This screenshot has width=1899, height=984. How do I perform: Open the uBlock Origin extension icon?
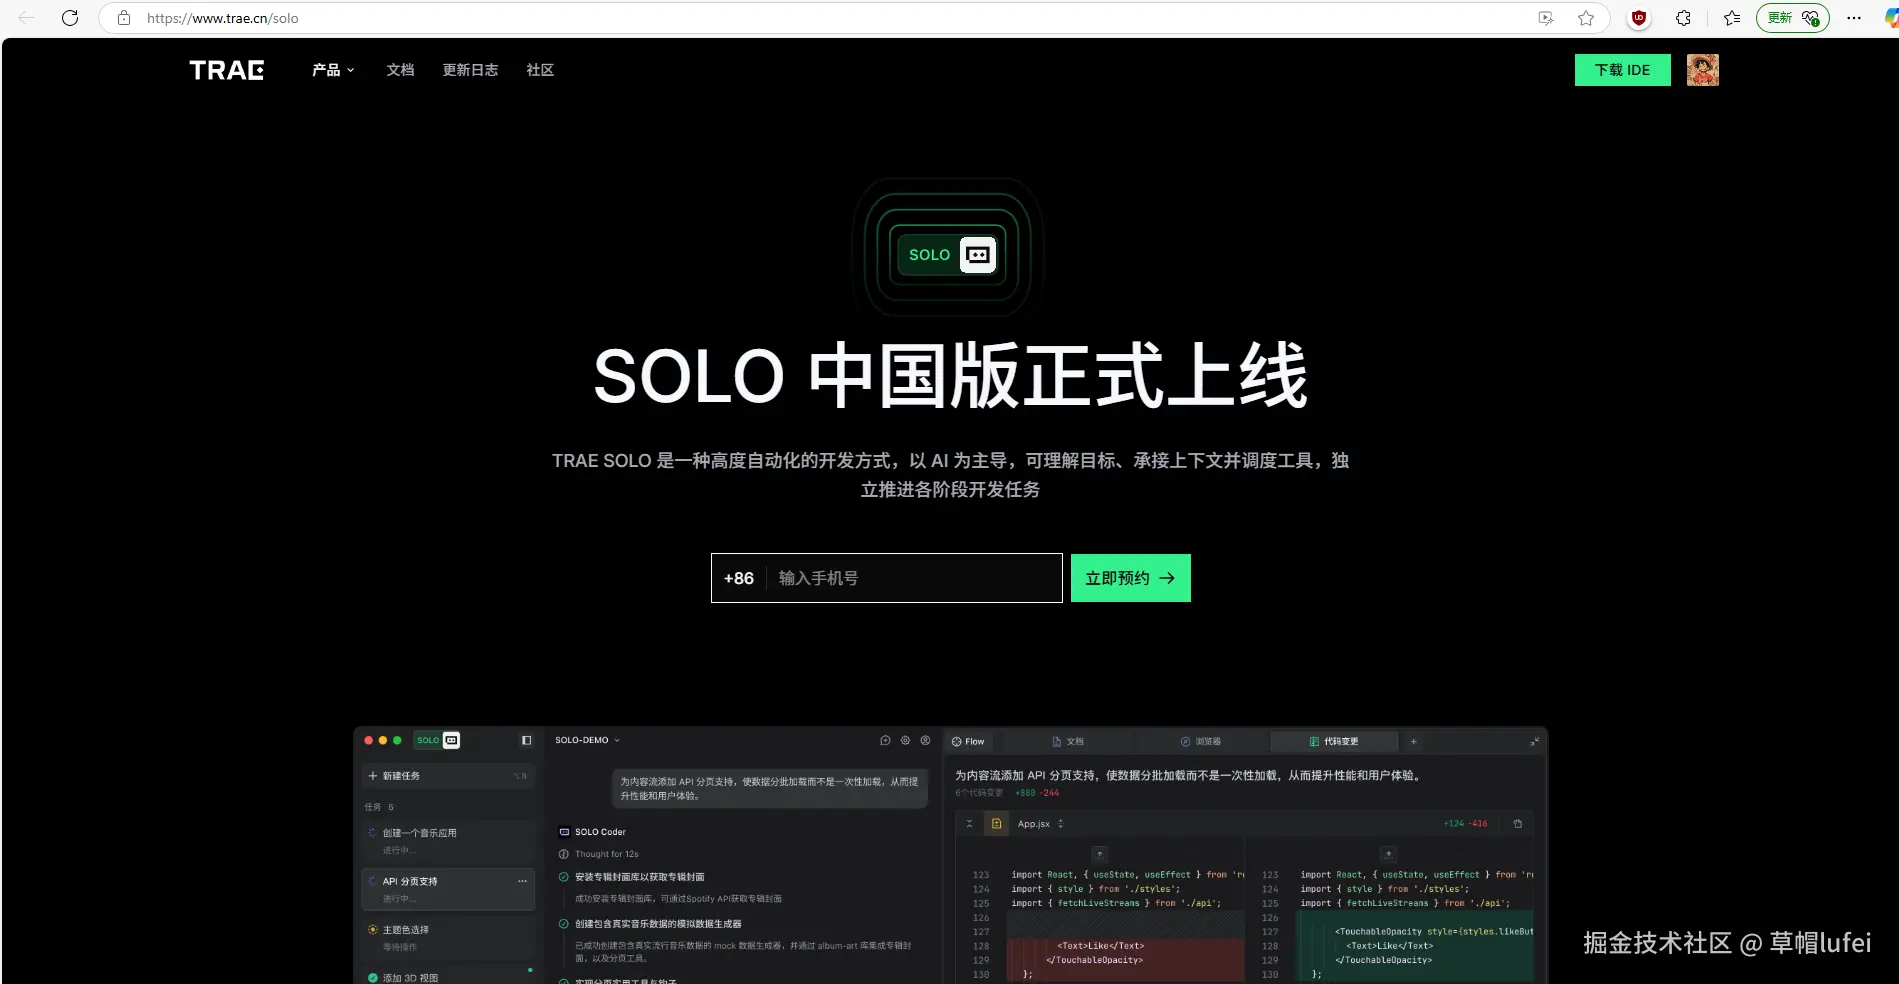[1638, 18]
